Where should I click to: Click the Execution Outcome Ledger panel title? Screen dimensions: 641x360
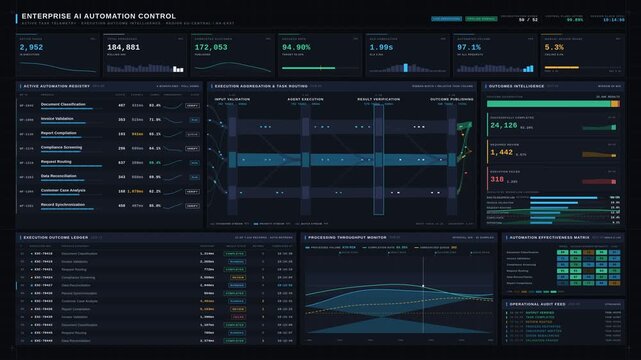[x=56, y=237]
